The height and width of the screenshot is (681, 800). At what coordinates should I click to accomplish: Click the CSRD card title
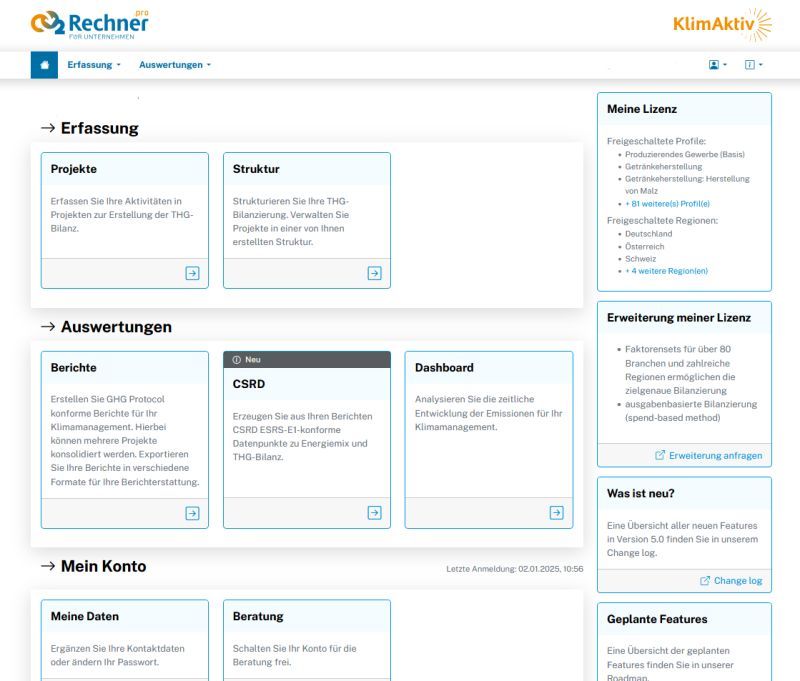(249, 383)
